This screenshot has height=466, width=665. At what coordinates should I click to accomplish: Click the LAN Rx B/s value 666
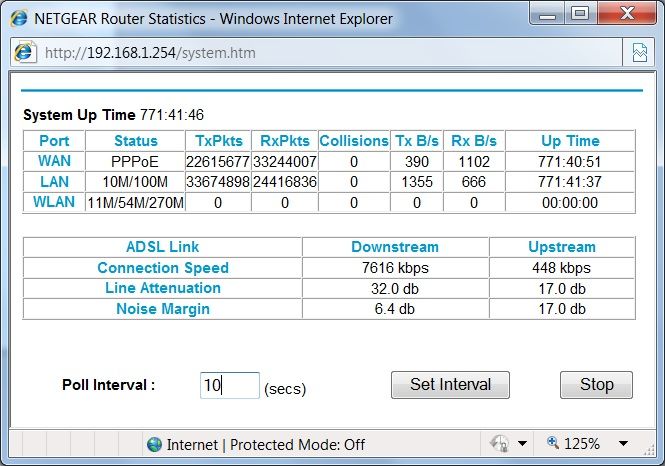tap(474, 182)
